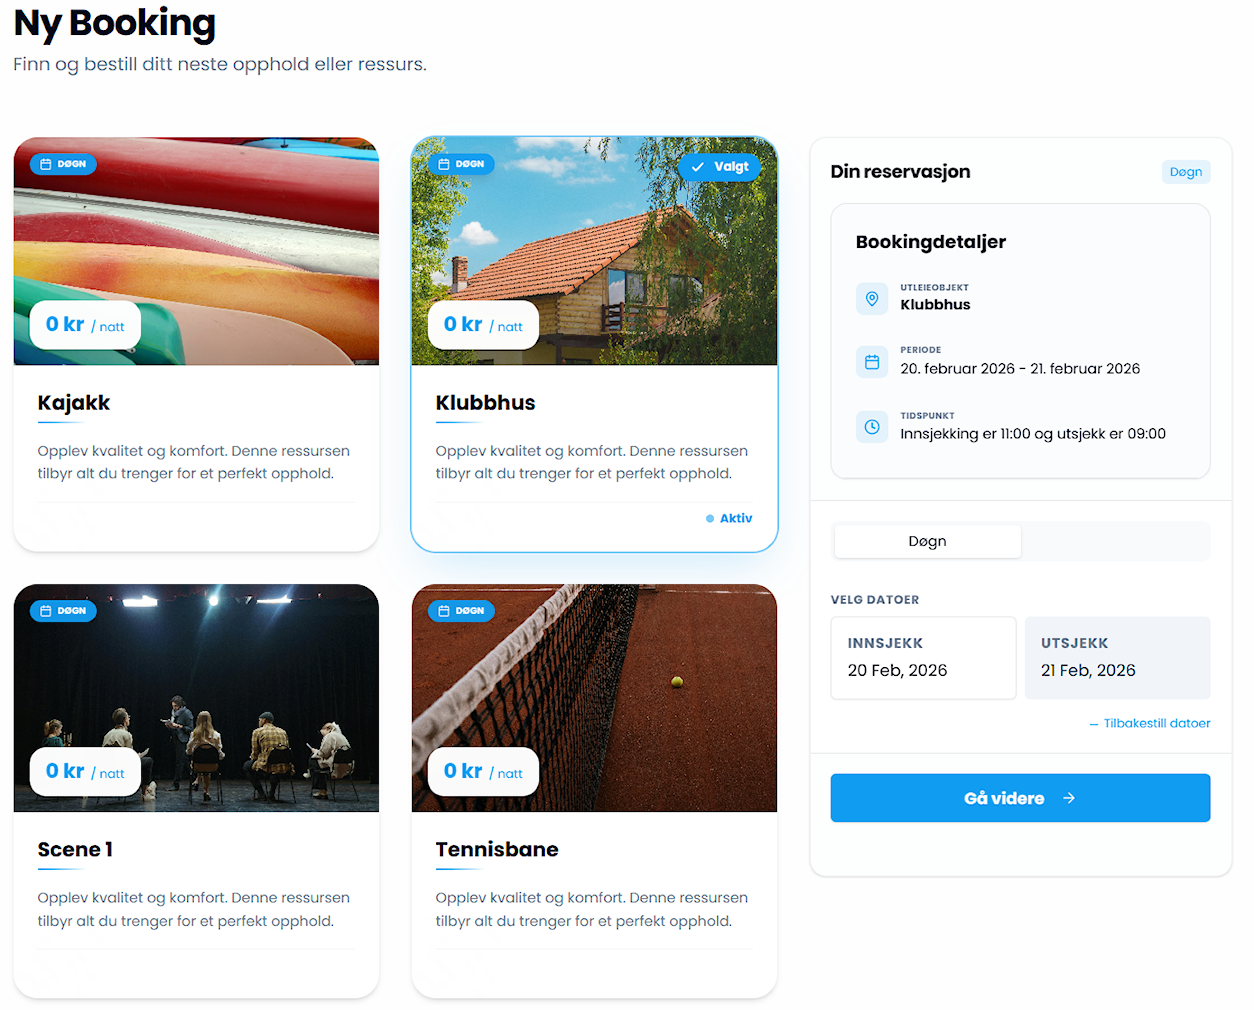1254x1010 pixels.
Task: Click the 0 kr price tag on Tennisbane
Action: coord(483,772)
